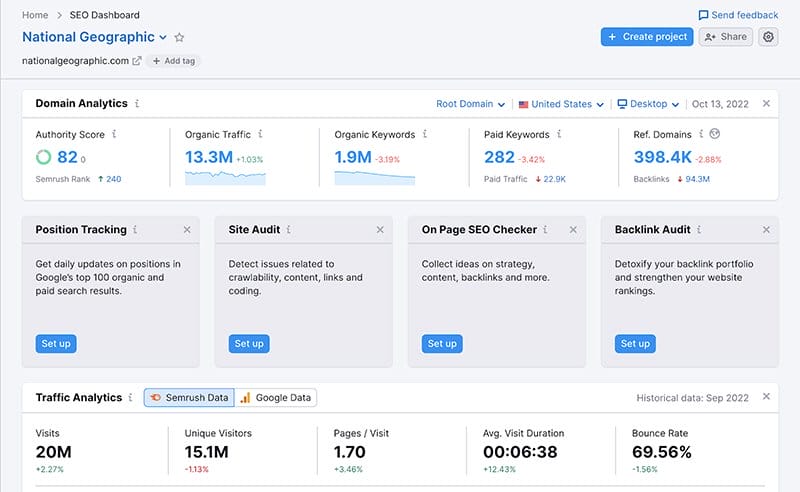The image size is (800, 492).
Task: Click the nationalgeographic.com domain text
Action: (76, 61)
